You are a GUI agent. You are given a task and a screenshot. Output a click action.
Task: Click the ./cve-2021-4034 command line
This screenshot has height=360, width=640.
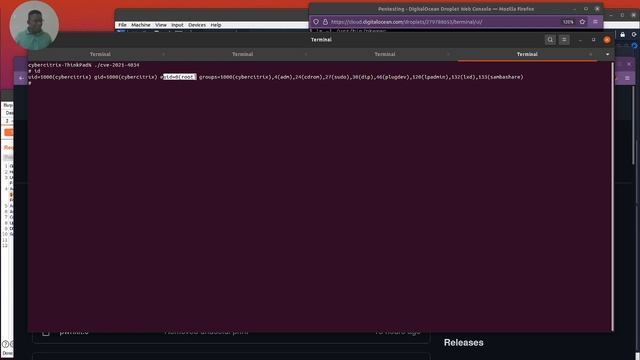click(84, 65)
